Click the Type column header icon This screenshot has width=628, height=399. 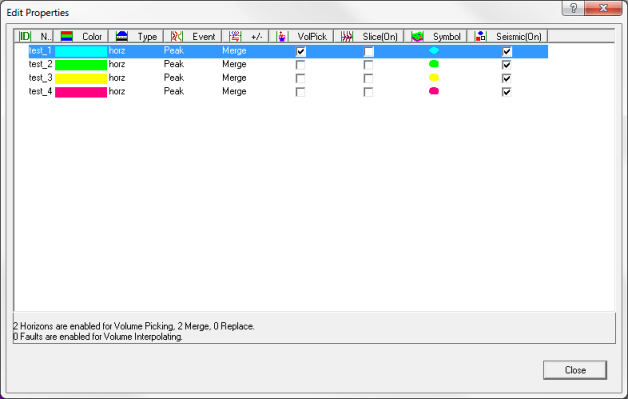pyautogui.click(x=122, y=36)
